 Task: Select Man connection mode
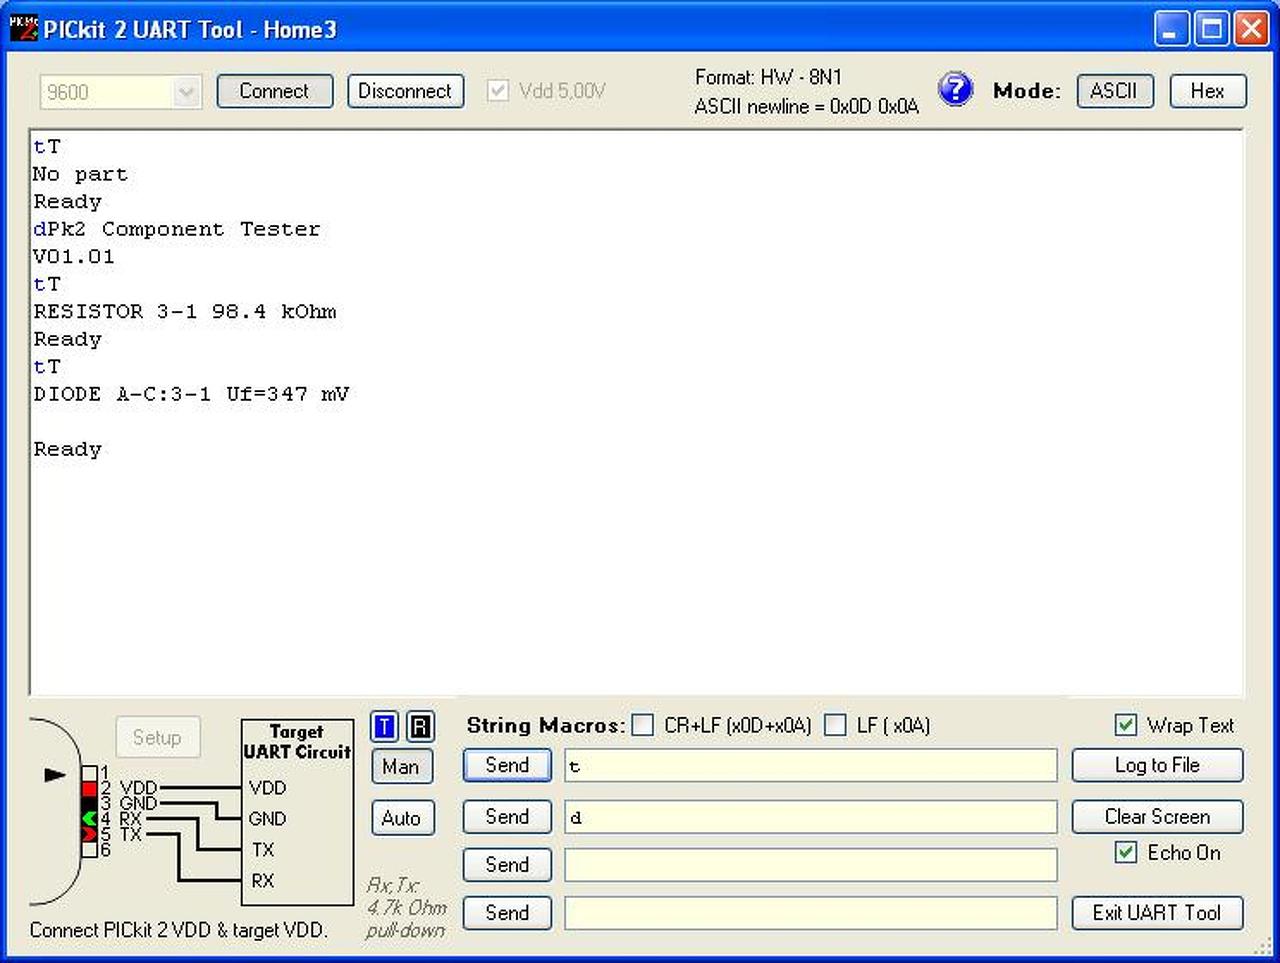pos(401,767)
